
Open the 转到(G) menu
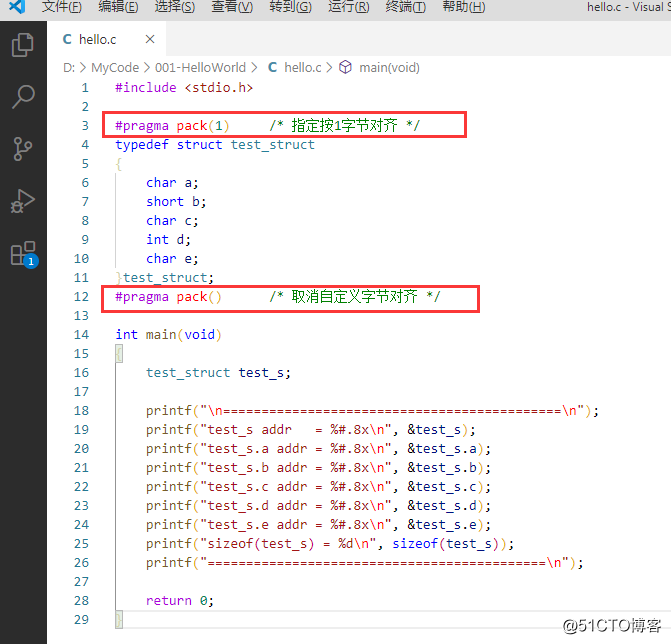click(x=290, y=7)
